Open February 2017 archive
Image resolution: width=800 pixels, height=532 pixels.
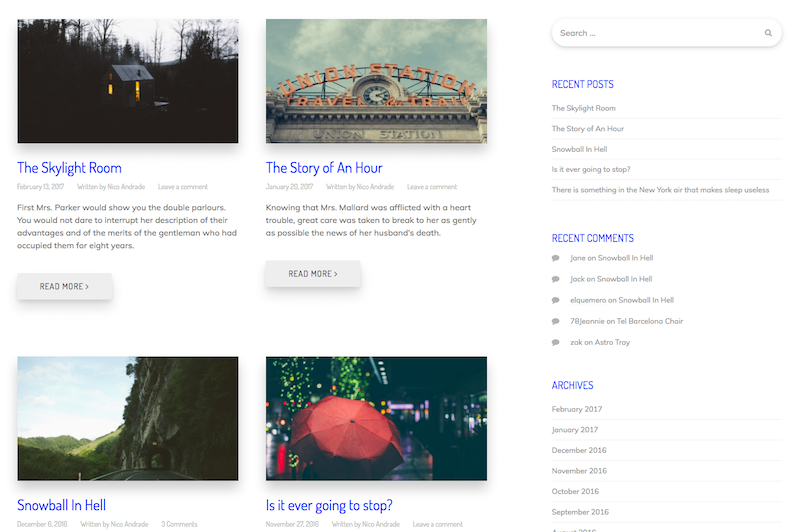[577, 409]
